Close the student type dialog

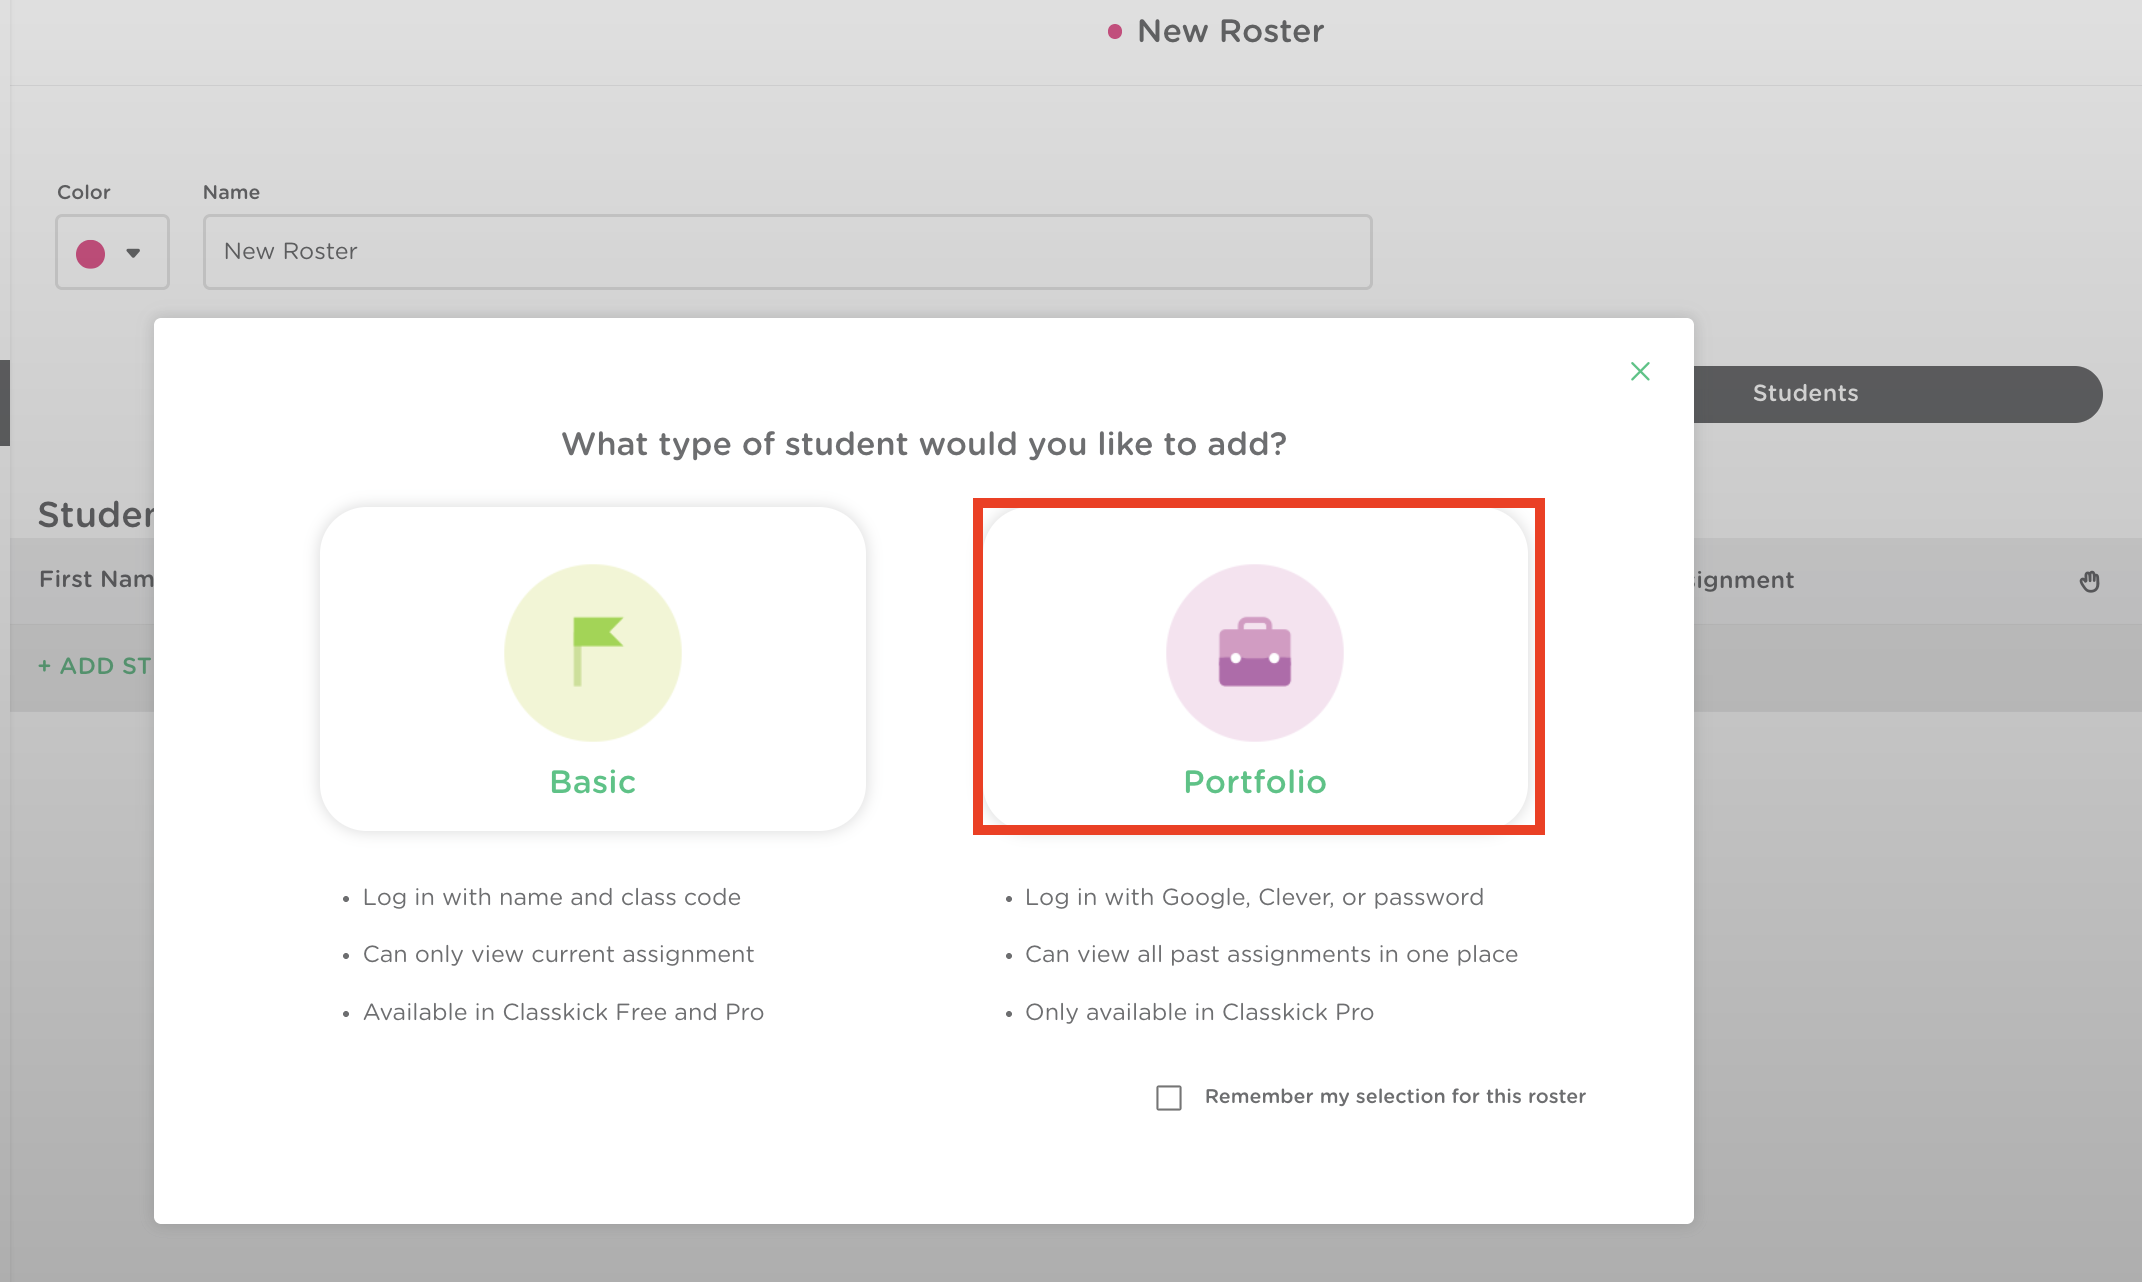point(1639,371)
